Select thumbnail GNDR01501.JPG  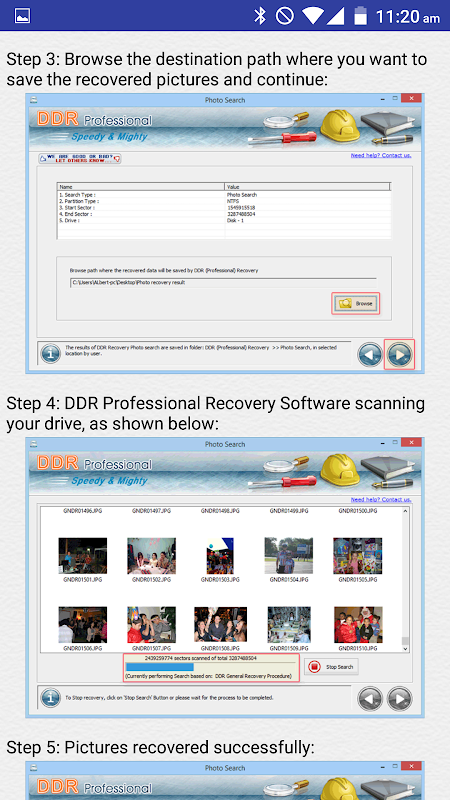pyautogui.click(x=83, y=556)
